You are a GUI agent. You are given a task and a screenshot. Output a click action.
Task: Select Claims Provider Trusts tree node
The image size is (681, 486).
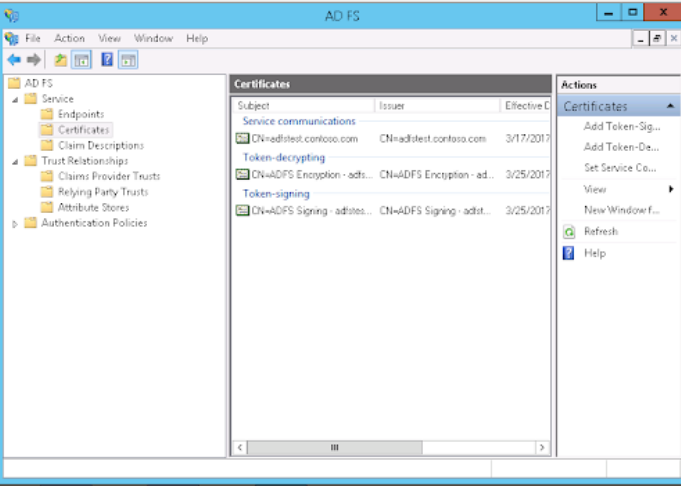pos(109,176)
